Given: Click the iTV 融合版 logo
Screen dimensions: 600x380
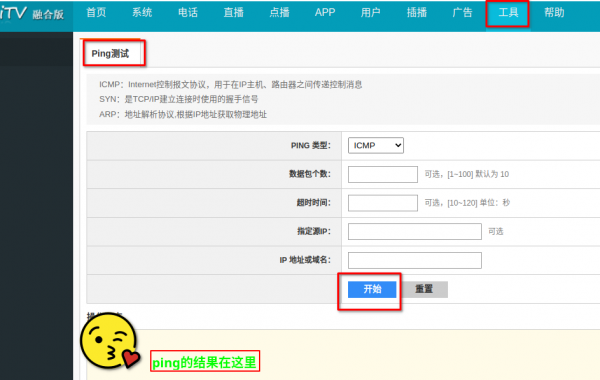Looking at the screenshot, I should tap(32, 13).
